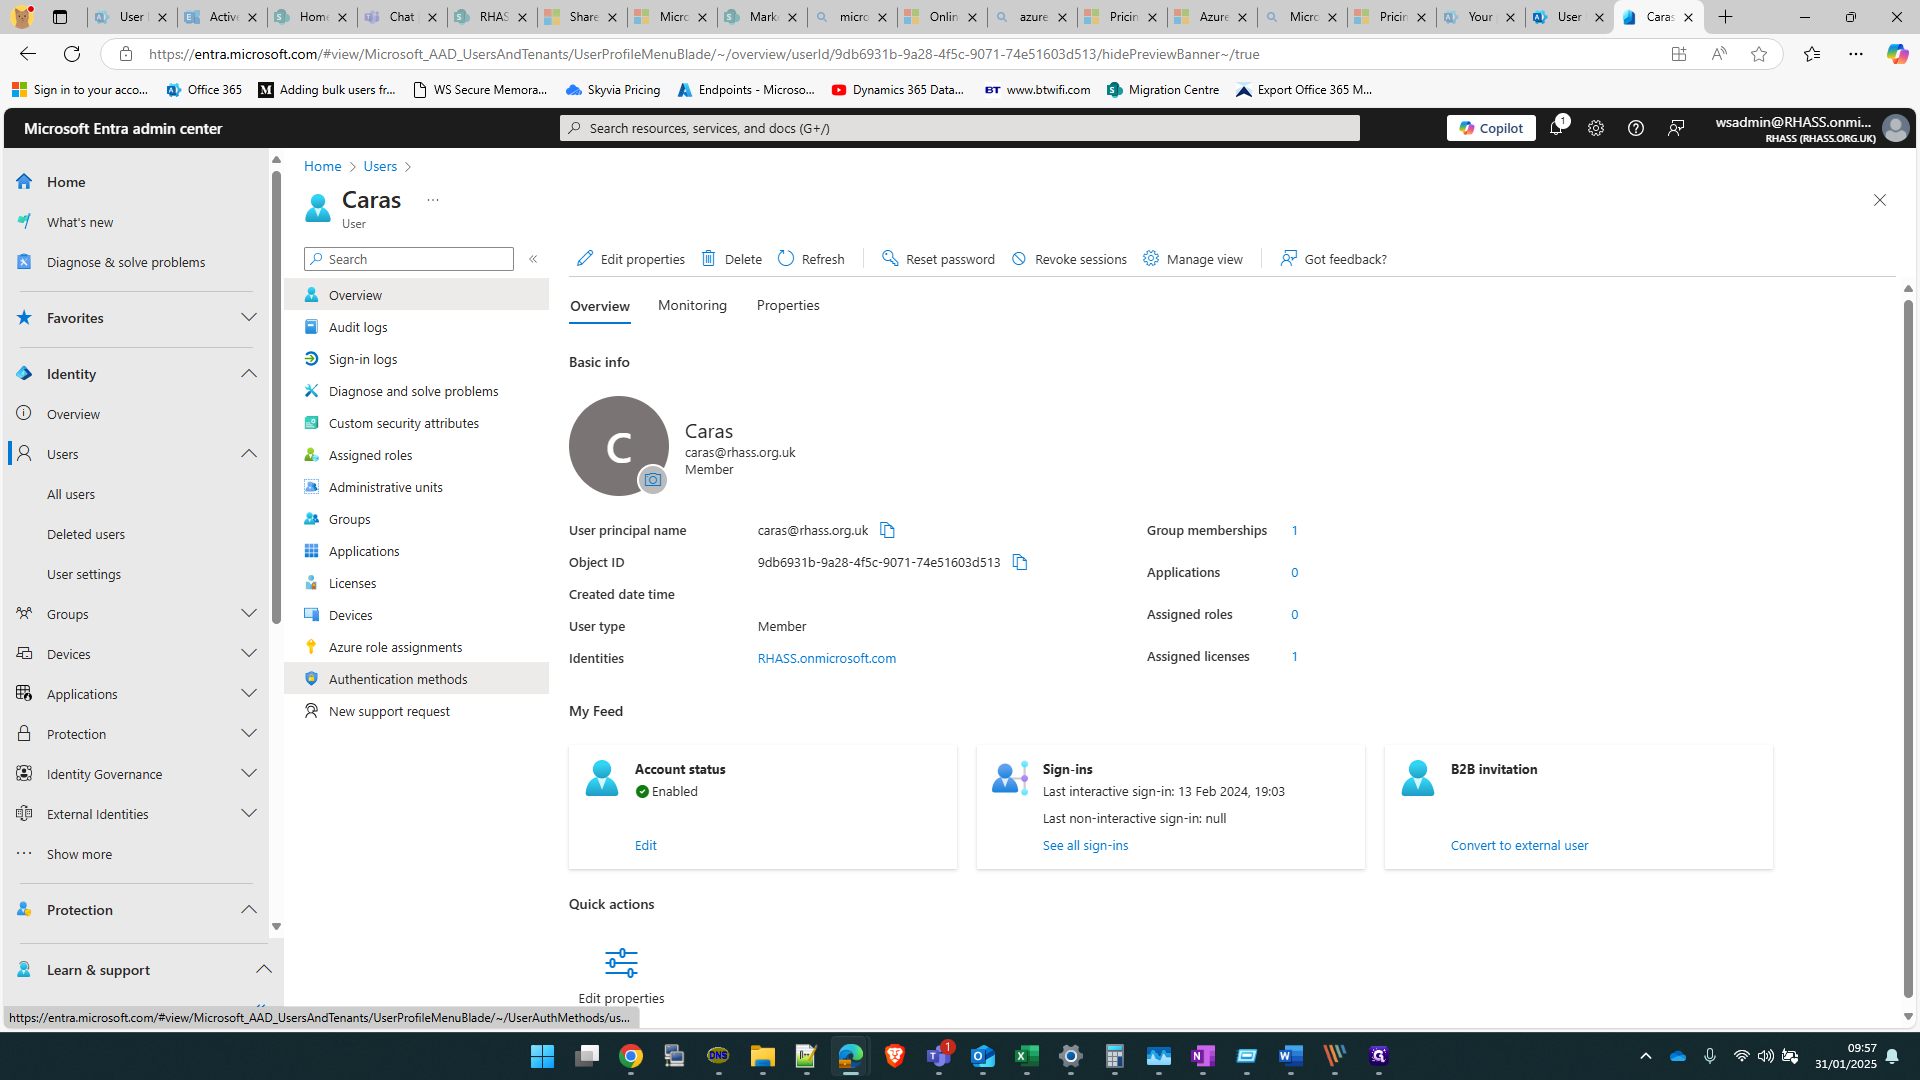Open All users in navigation

pyautogui.click(x=71, y=494)
